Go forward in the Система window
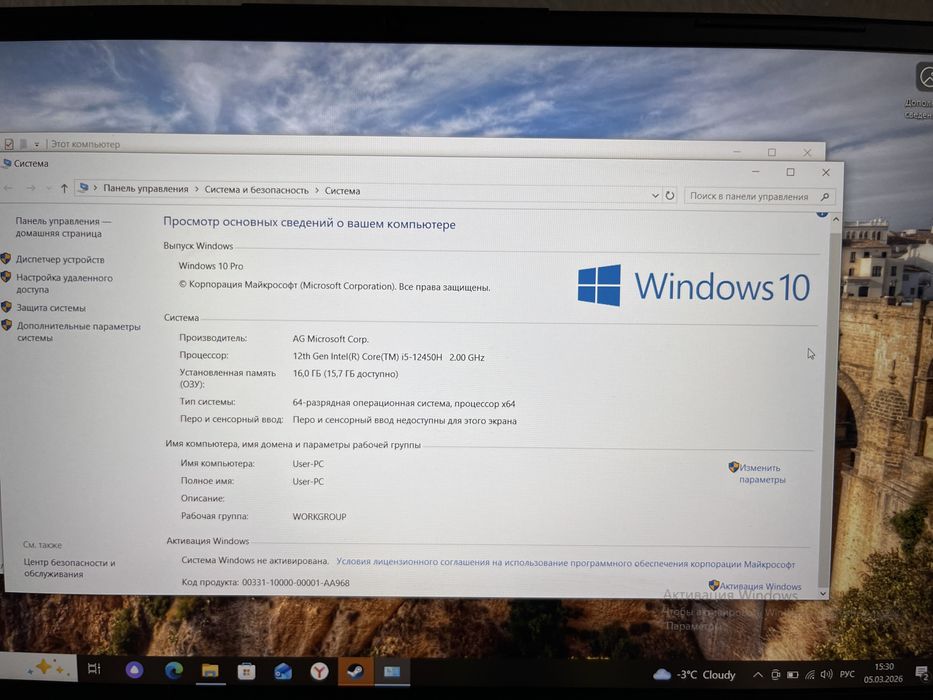This screenshot has width=933, height=700. click(x=31, y=188)
